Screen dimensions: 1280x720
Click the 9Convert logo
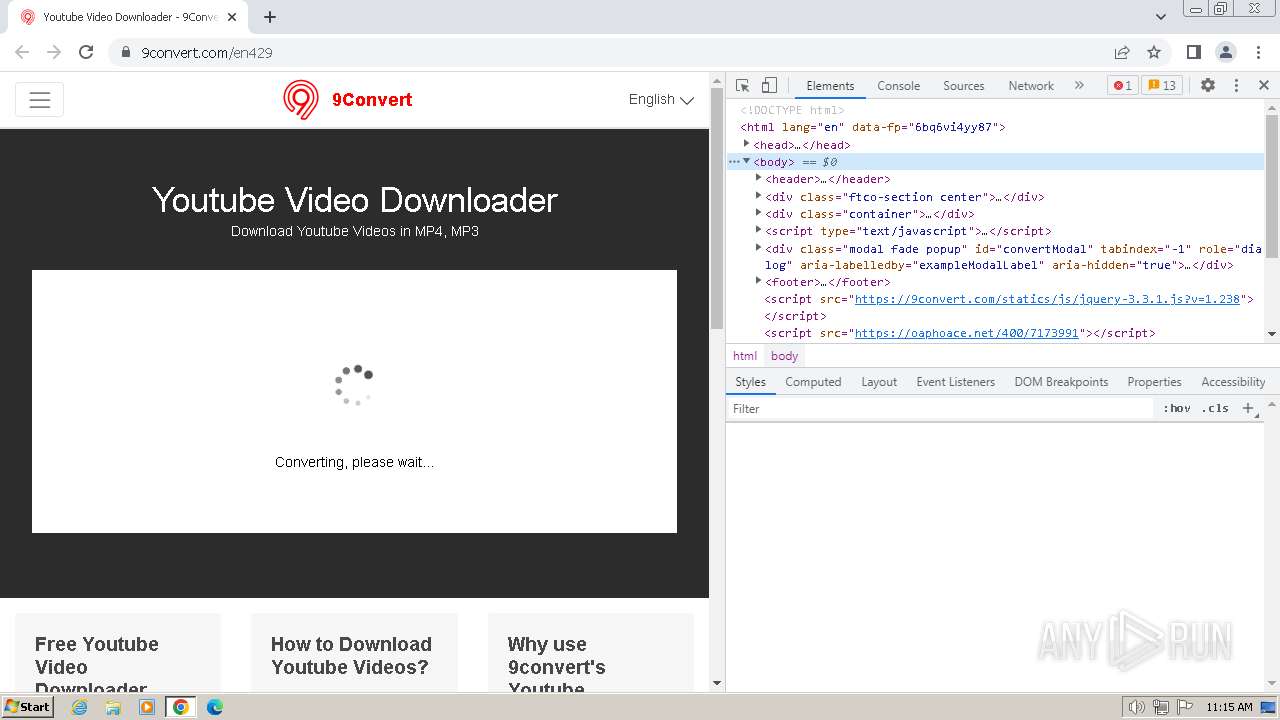pos(347,100)
